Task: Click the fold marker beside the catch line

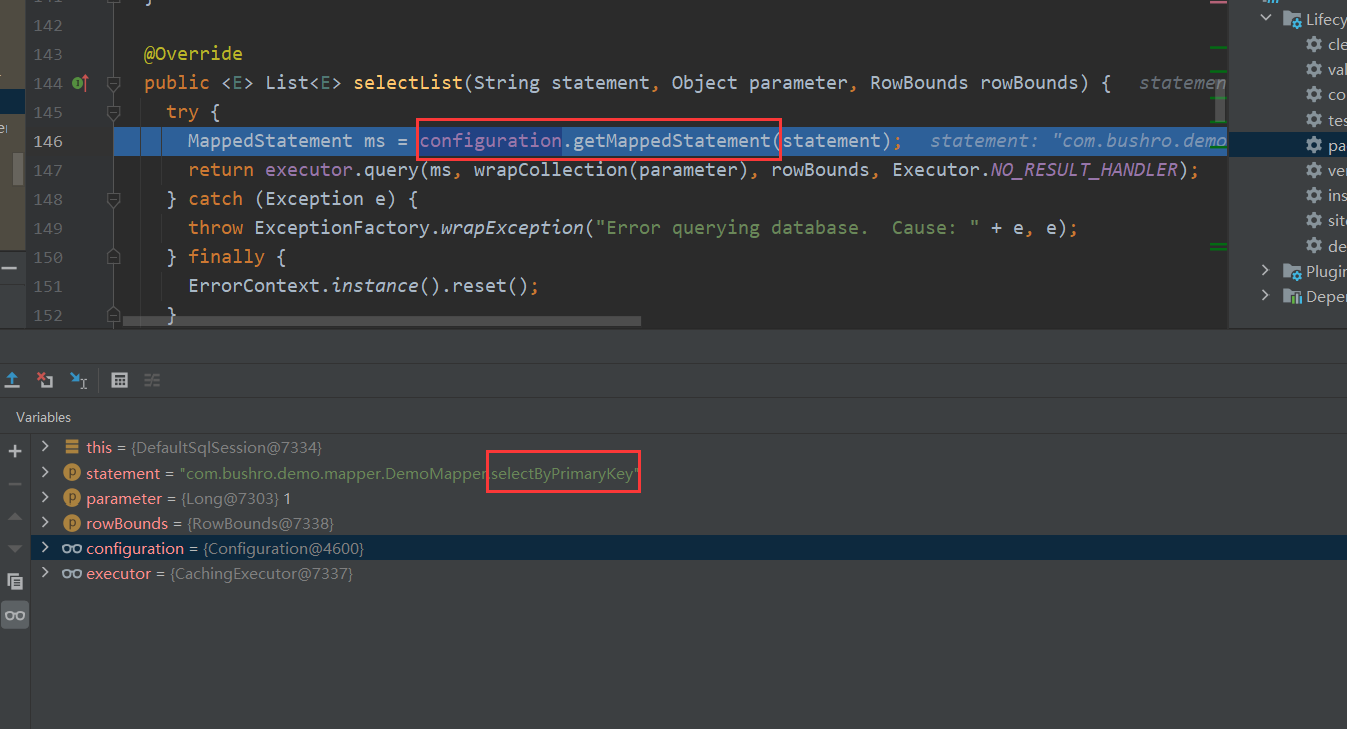Action: [113, 199]
